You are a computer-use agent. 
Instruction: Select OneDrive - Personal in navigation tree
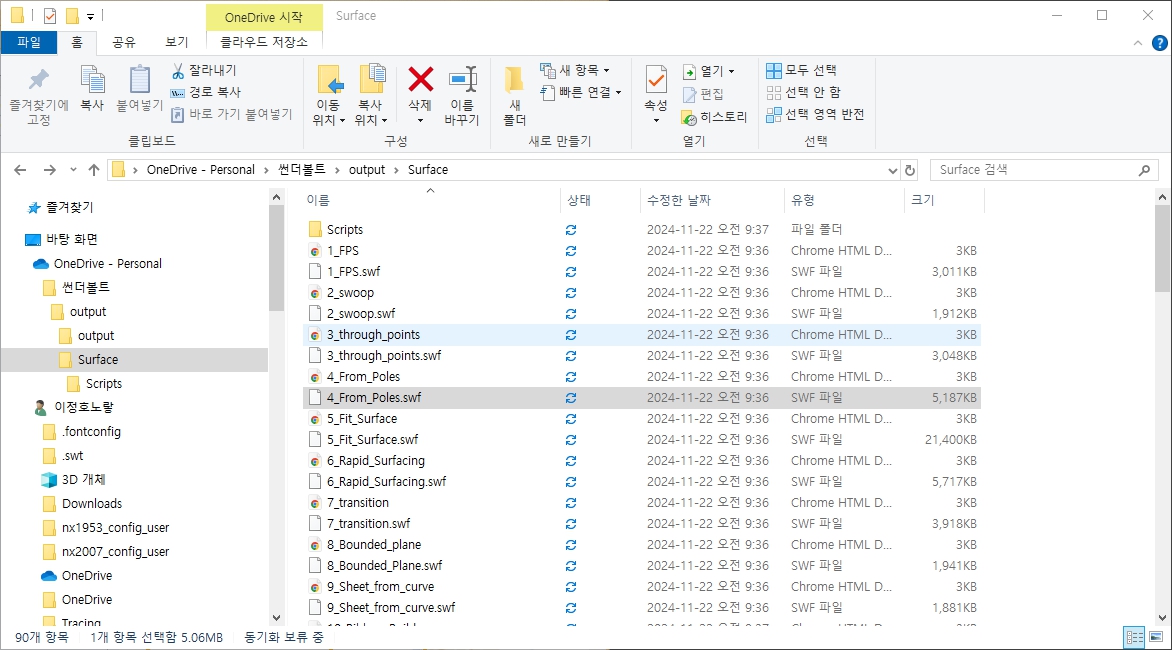108,264
